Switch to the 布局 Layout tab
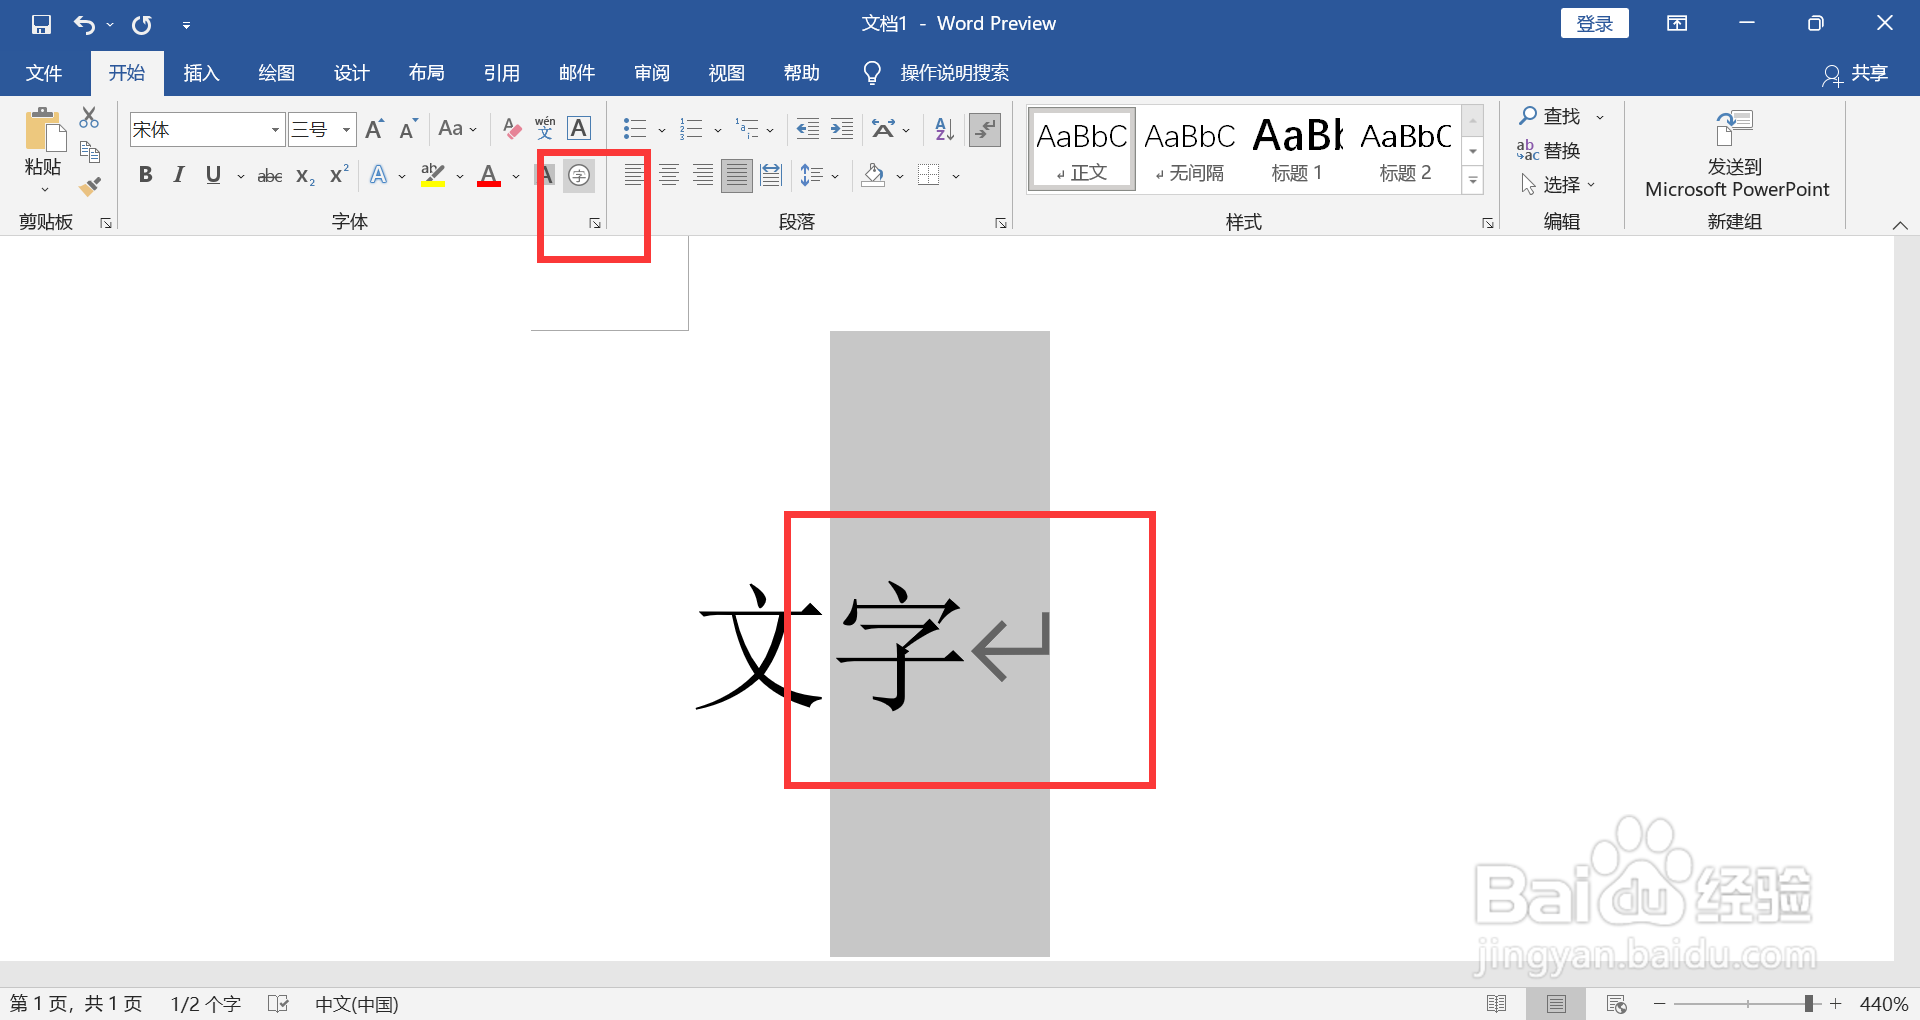This screenshot has height=1020, width=1920. pyautogui.click(x=426, y=73)
